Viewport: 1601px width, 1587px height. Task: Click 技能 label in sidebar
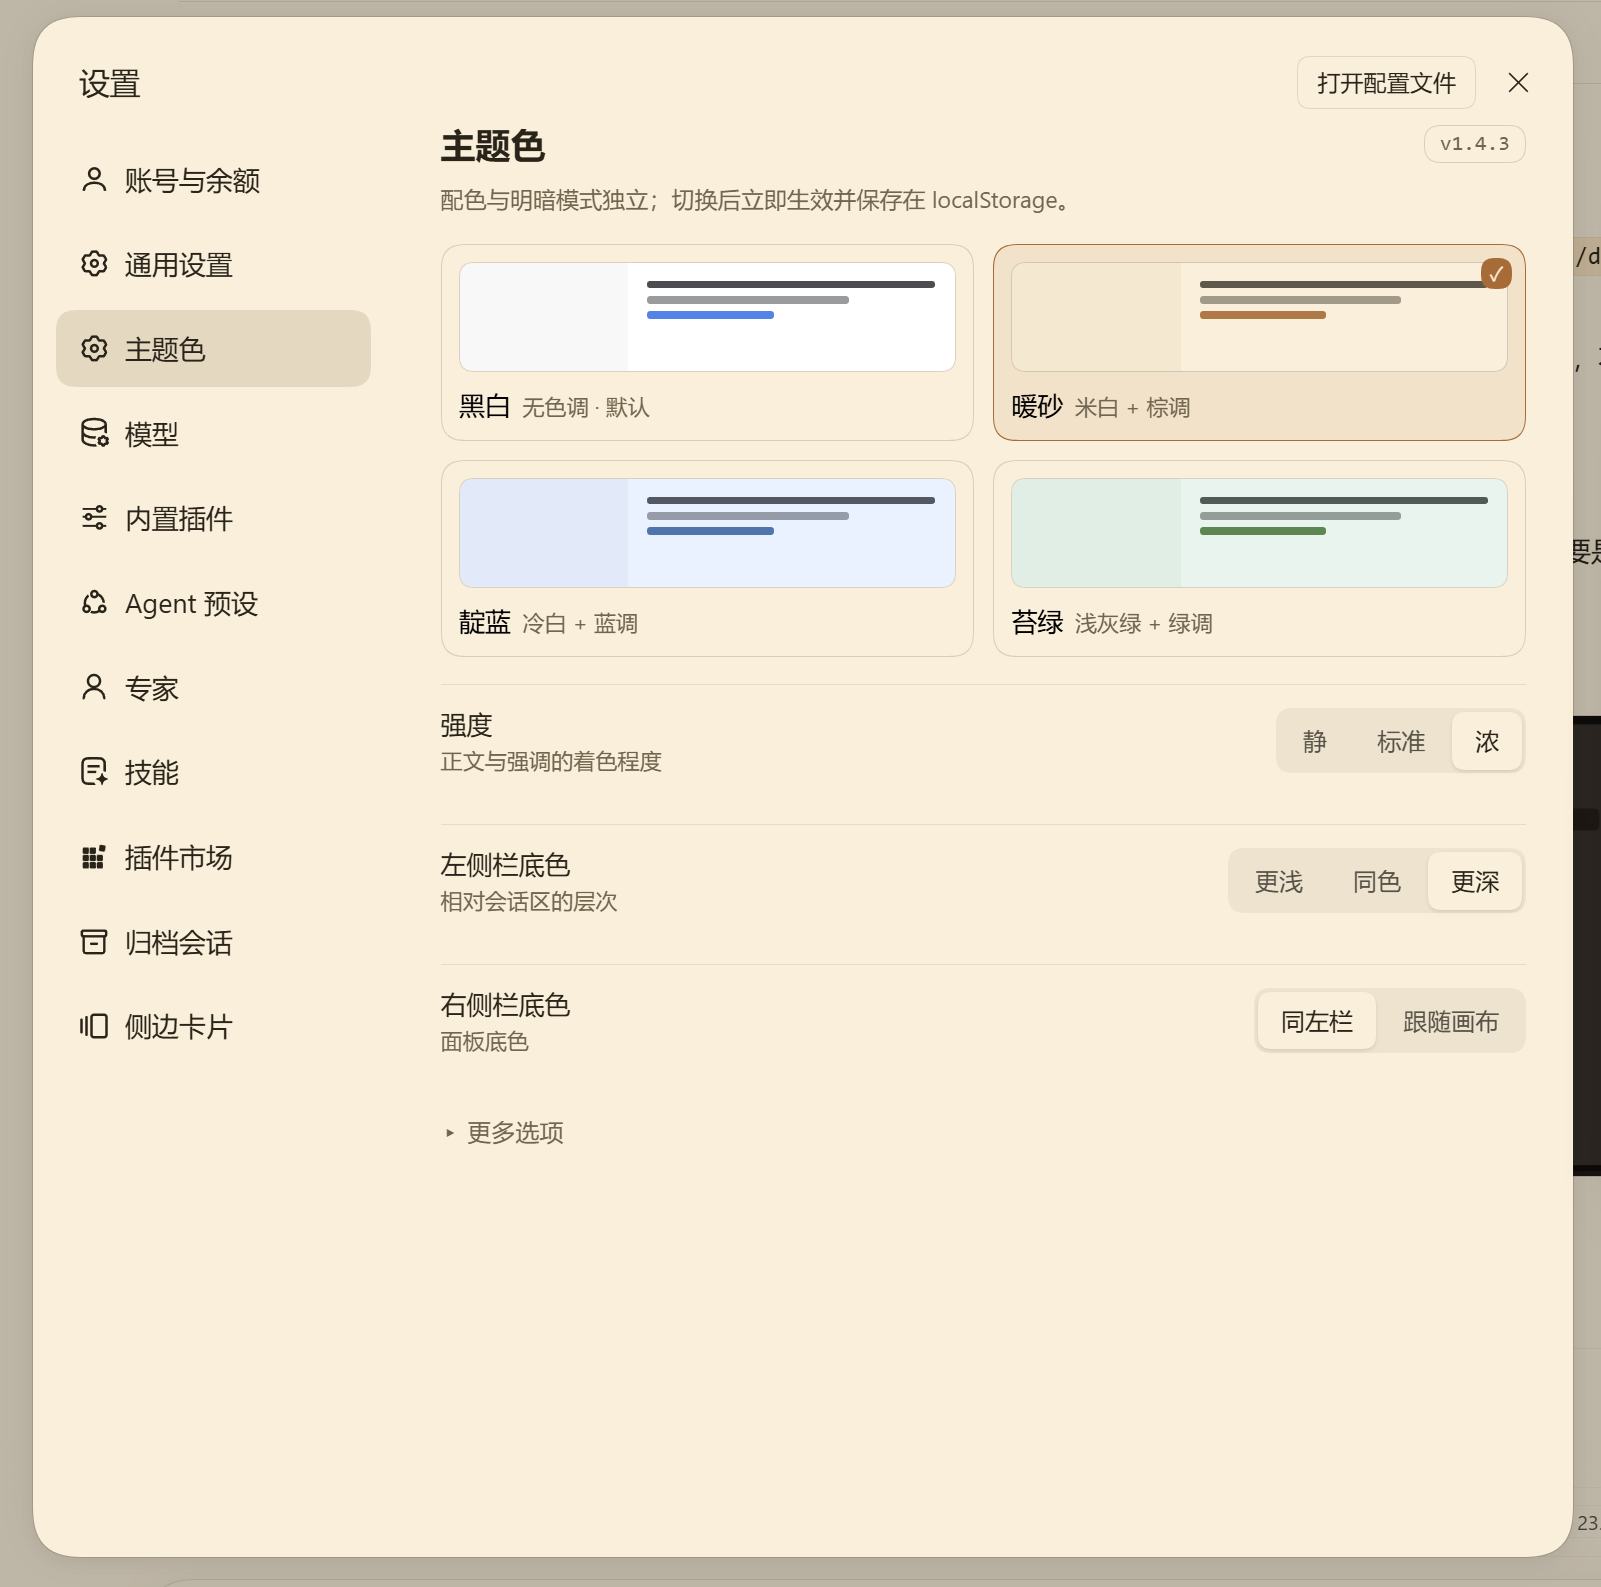pos(152,773)
